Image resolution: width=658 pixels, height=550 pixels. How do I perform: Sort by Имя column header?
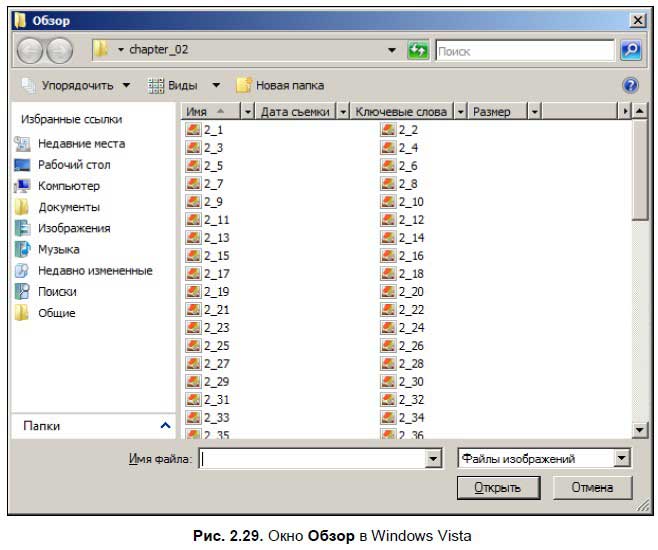(x=211, y=112)
